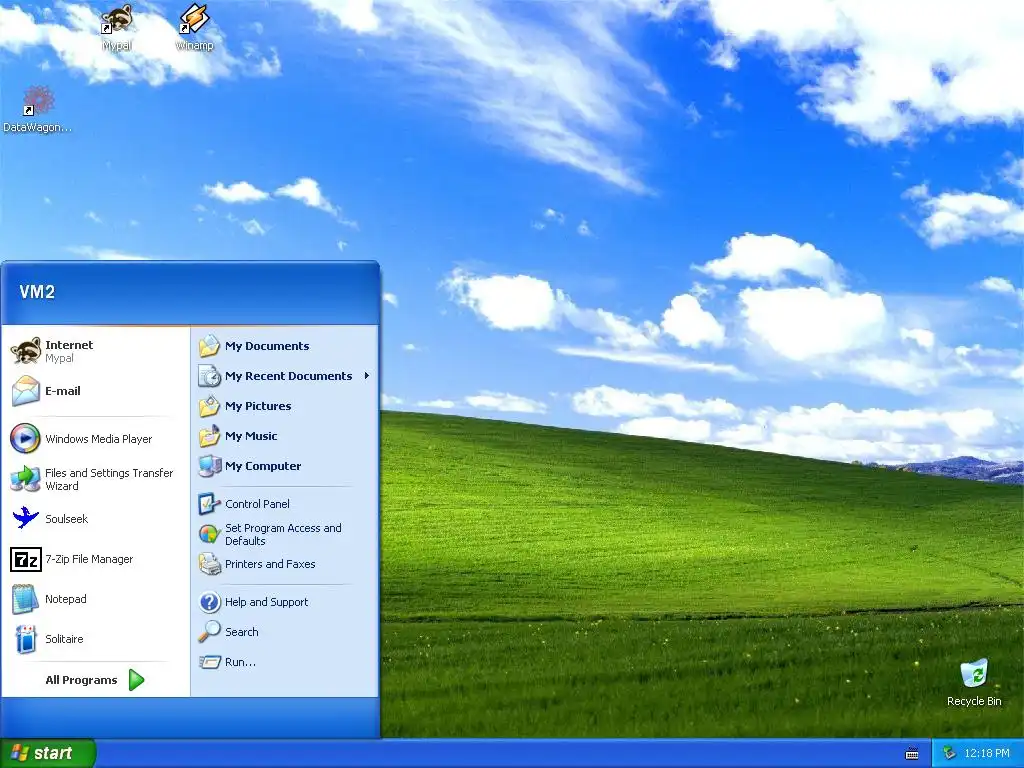Open Internet Mypal in Start menu

pos(95,351)
